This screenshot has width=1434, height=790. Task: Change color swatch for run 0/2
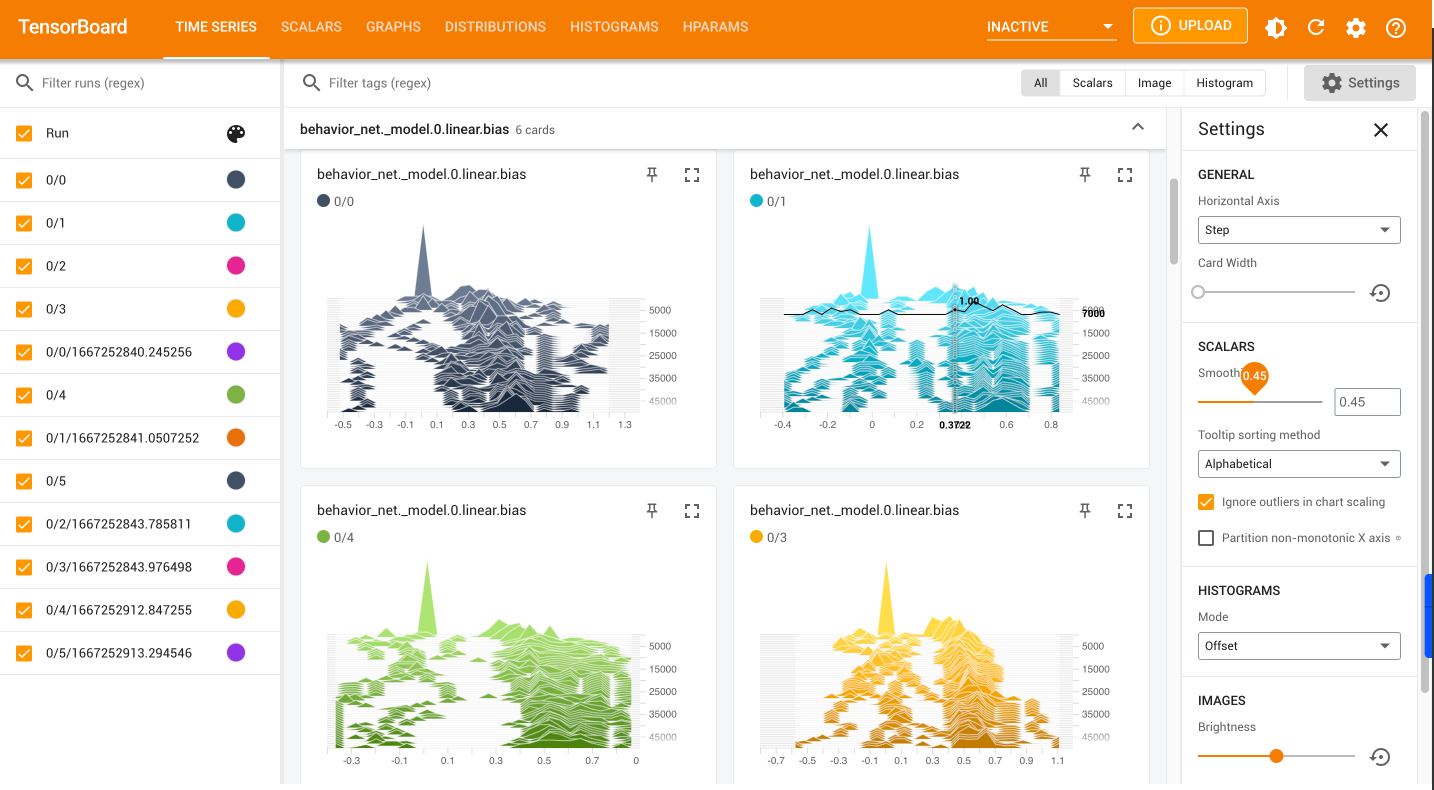coord(236,267)
